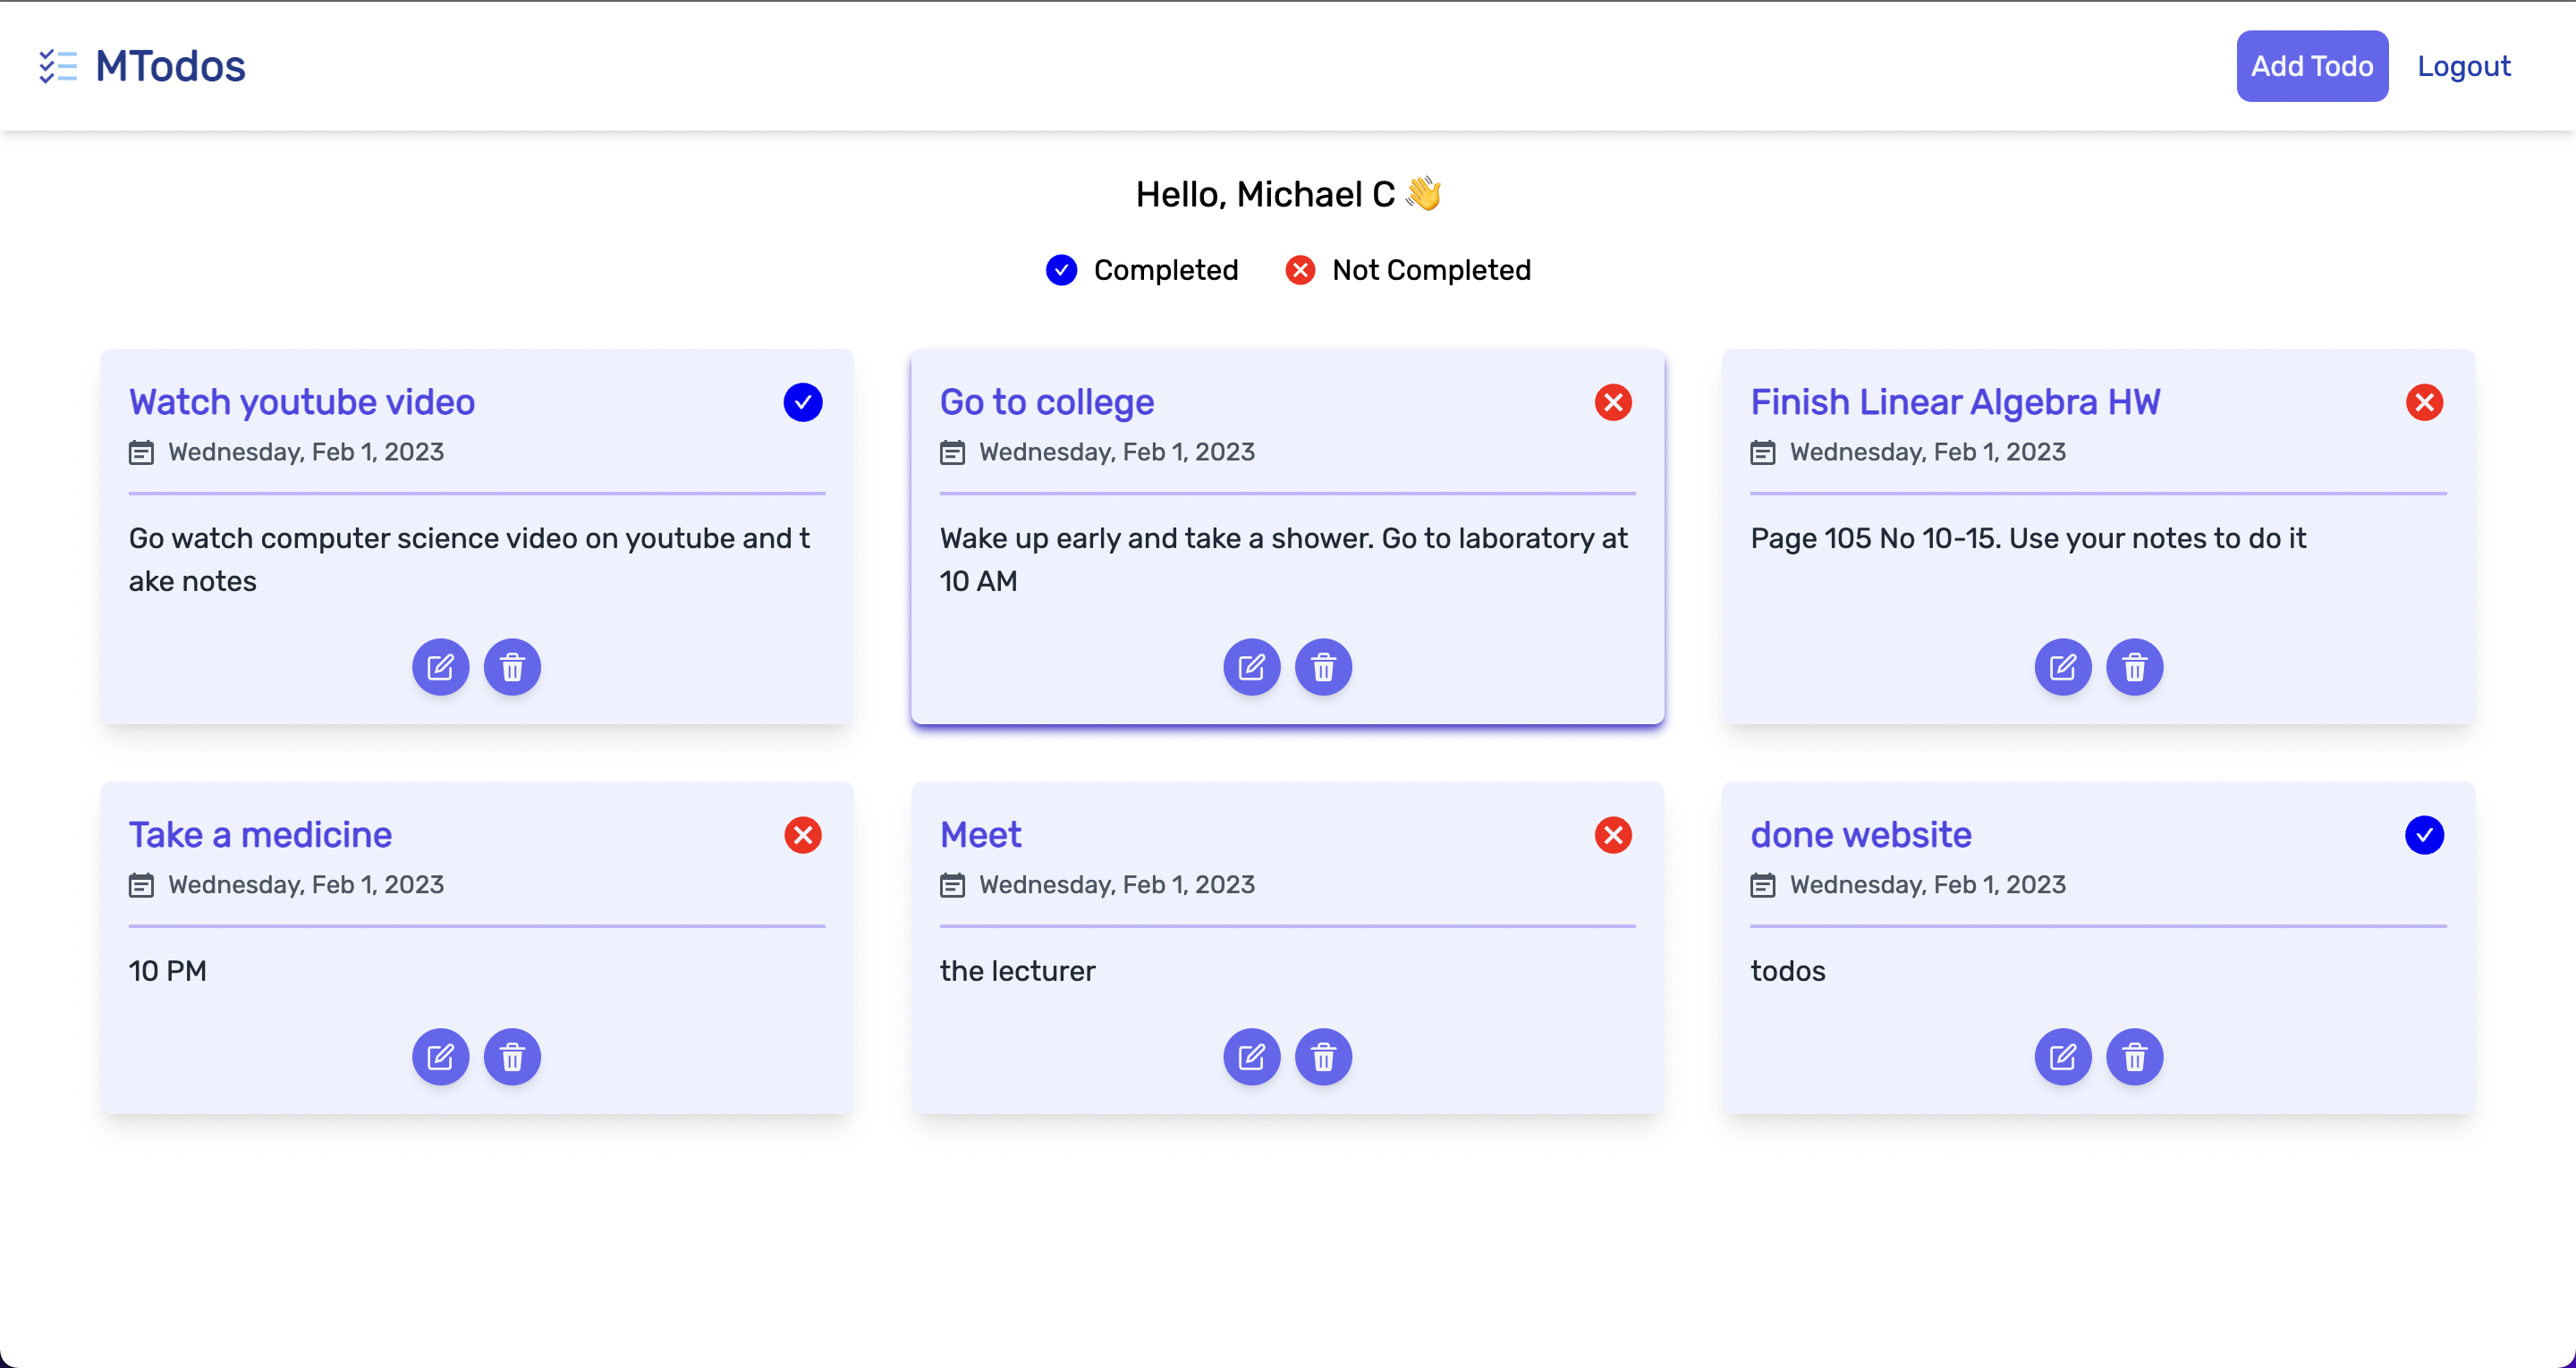Click description 'Go watch computer science video'
The width and height of the screenshot is (2576, 1368).
470,560
